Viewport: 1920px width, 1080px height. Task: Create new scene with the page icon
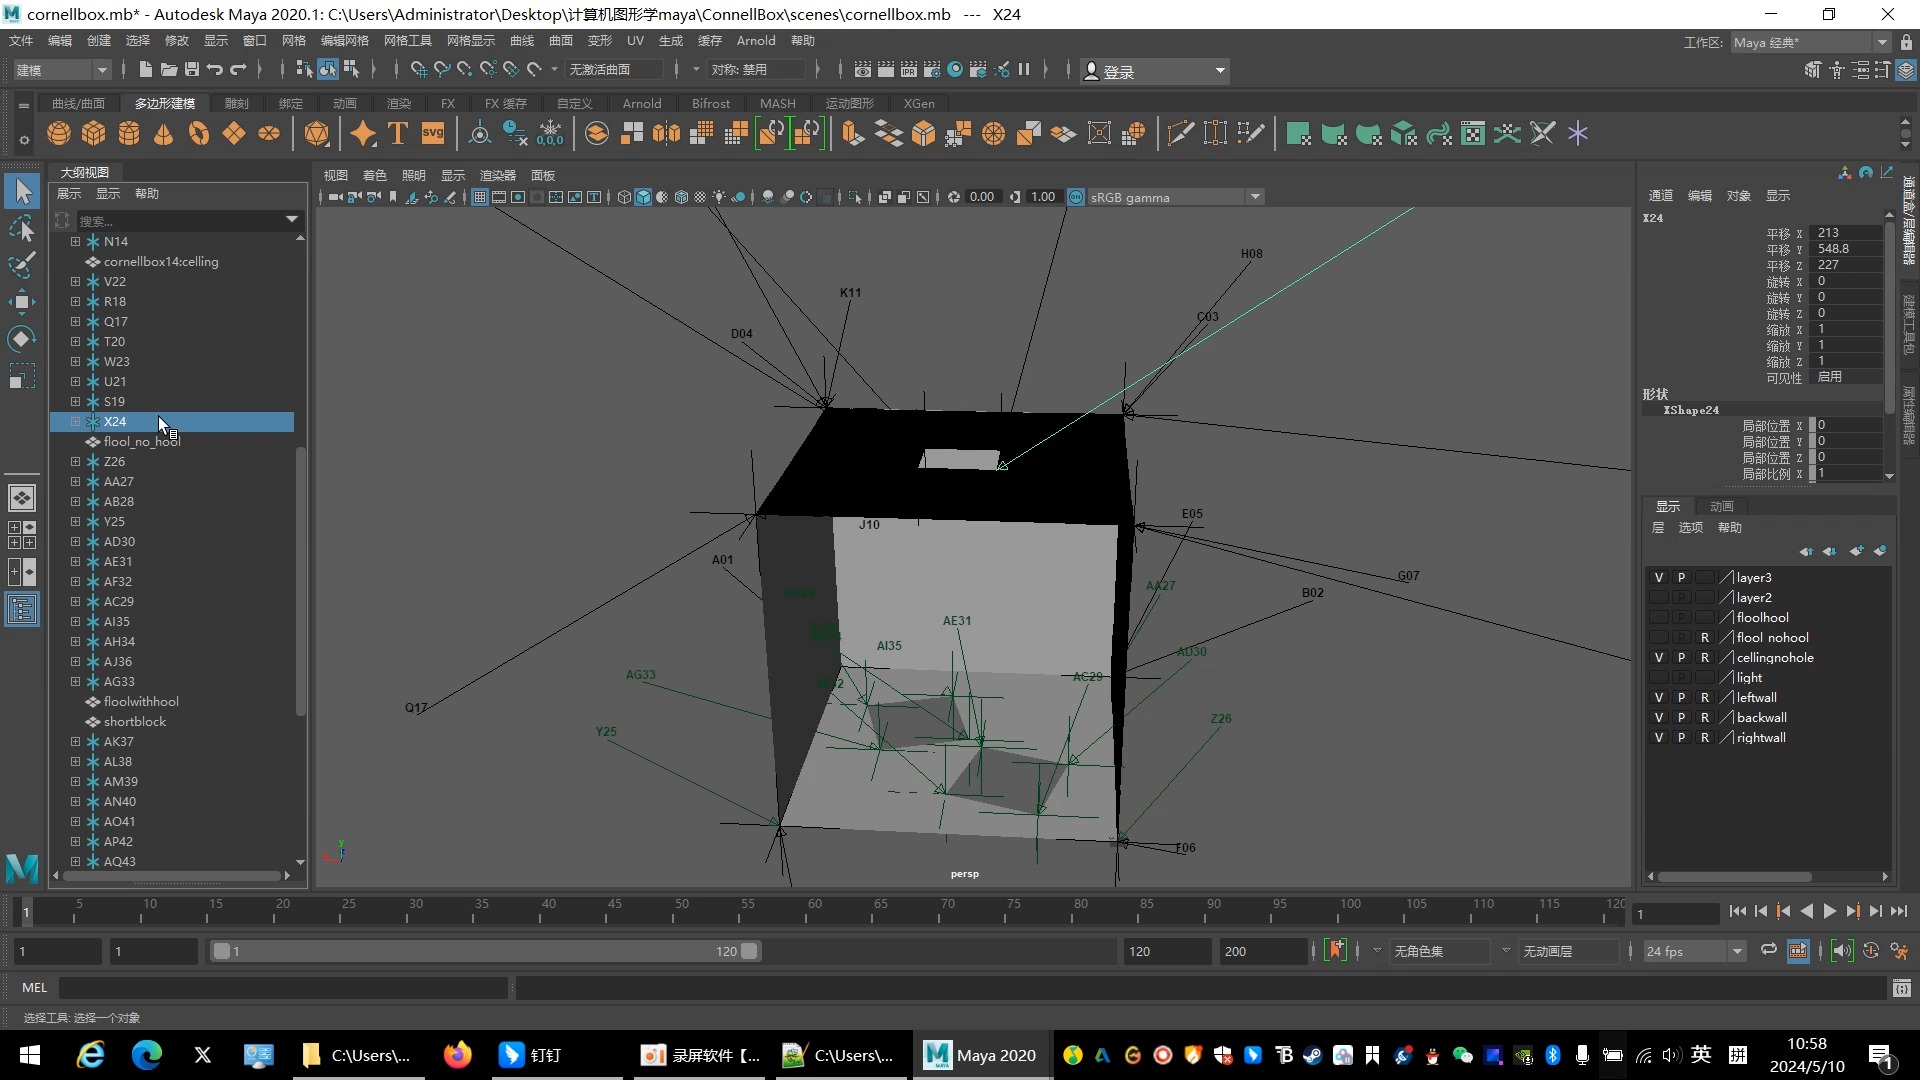pos(146,69)
